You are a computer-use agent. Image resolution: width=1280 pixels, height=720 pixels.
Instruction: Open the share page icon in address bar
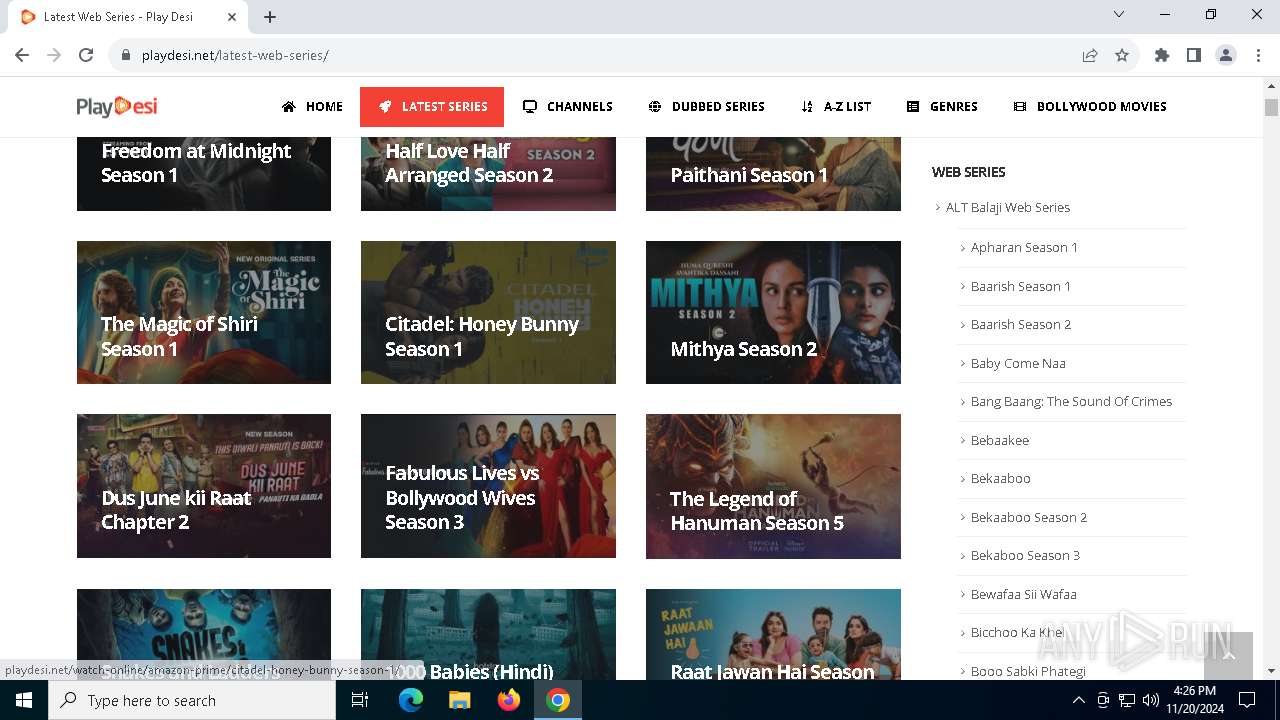pos(1090,55)
